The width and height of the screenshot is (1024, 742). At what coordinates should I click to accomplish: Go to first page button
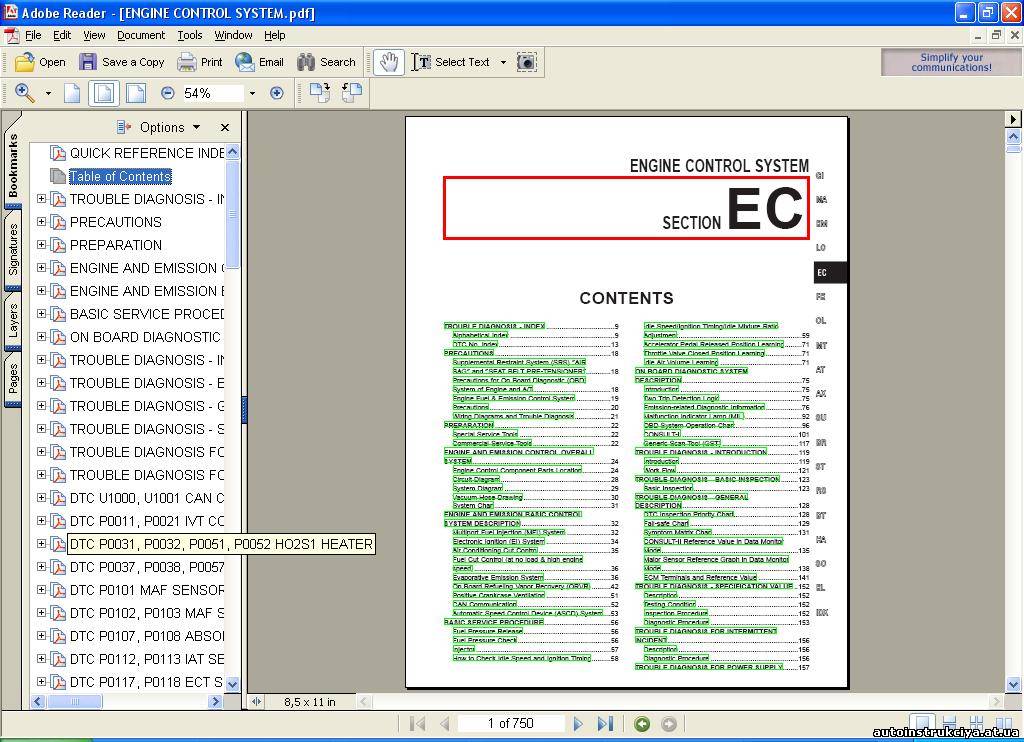[417, 724]
